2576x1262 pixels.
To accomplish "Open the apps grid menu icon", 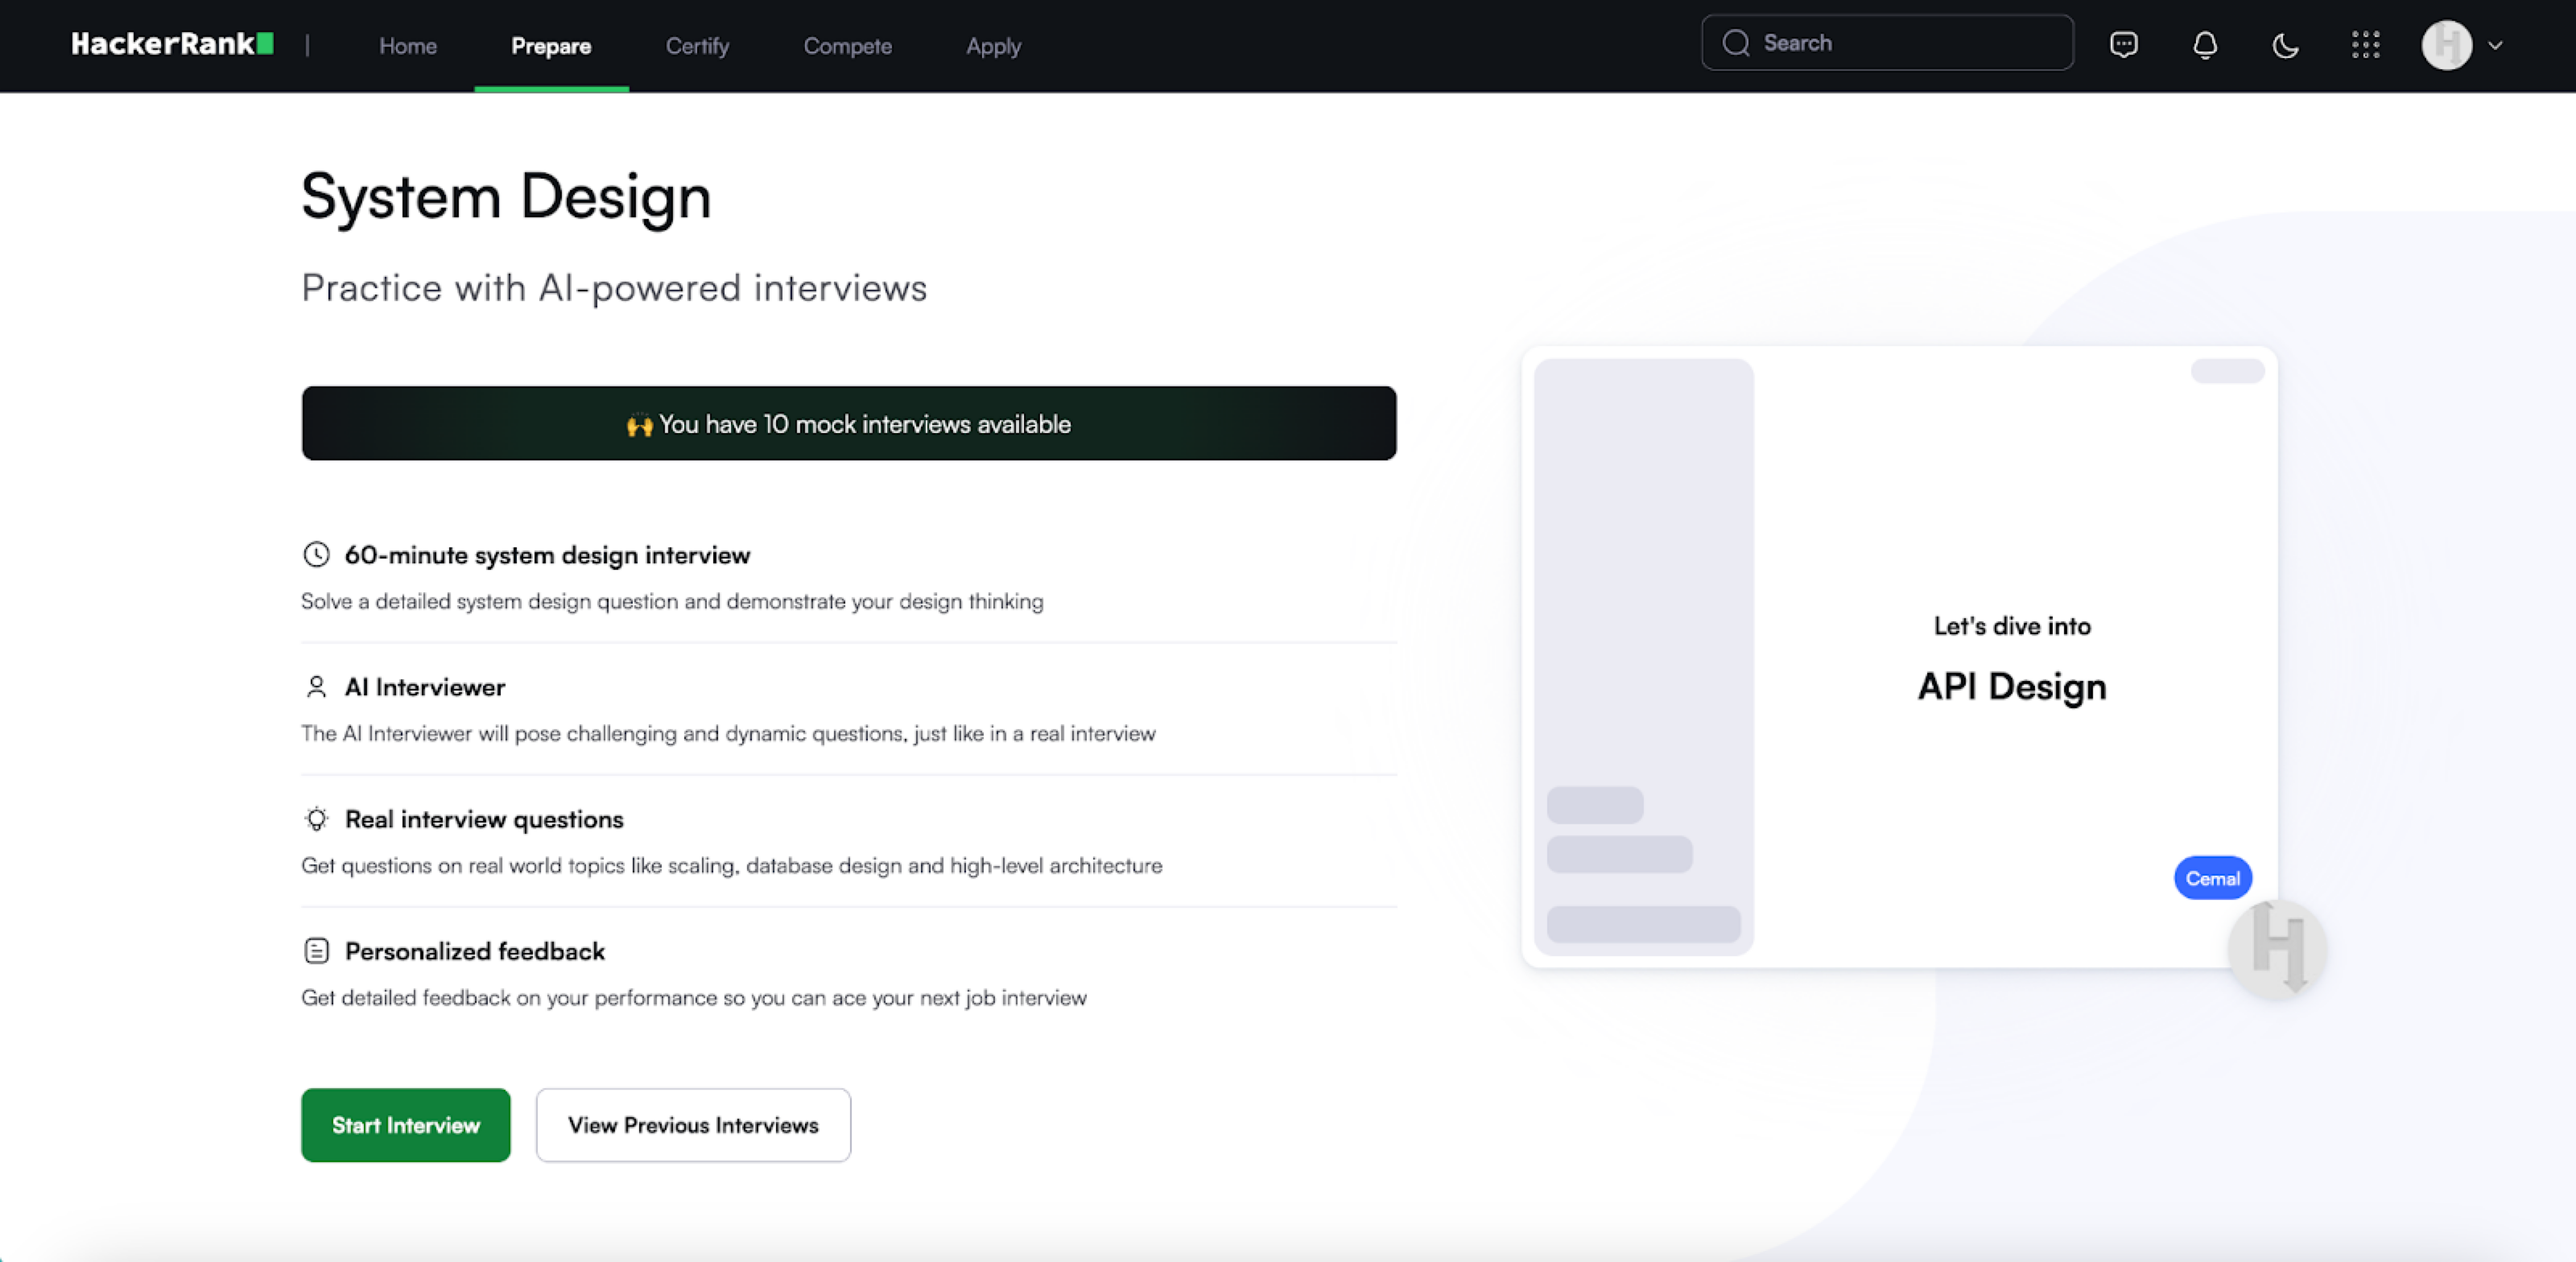I will [2365, 45].
